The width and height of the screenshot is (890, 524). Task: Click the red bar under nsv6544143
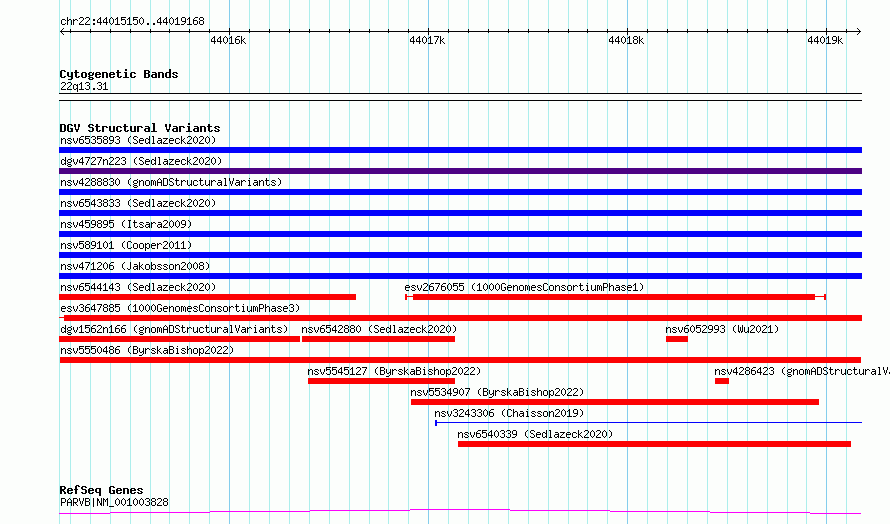click(207, 297)
